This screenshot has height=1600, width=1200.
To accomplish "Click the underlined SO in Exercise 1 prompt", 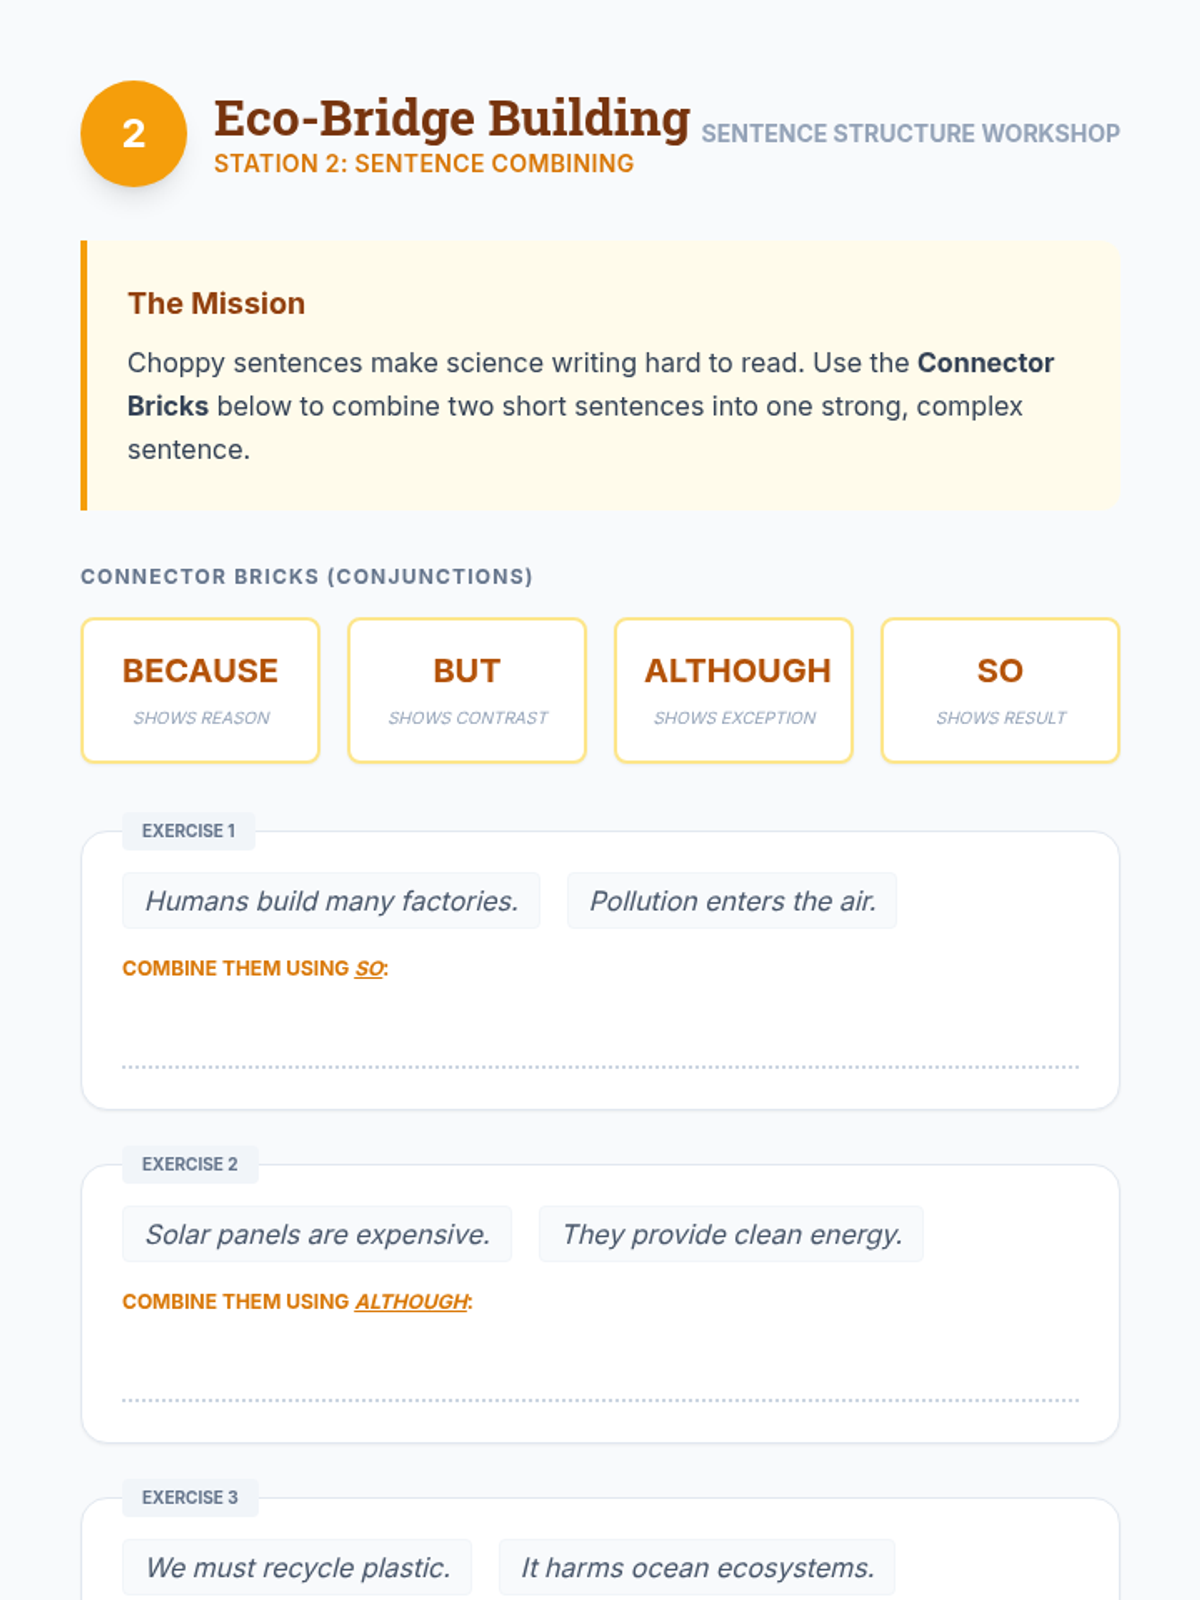I will click(369, 968).
